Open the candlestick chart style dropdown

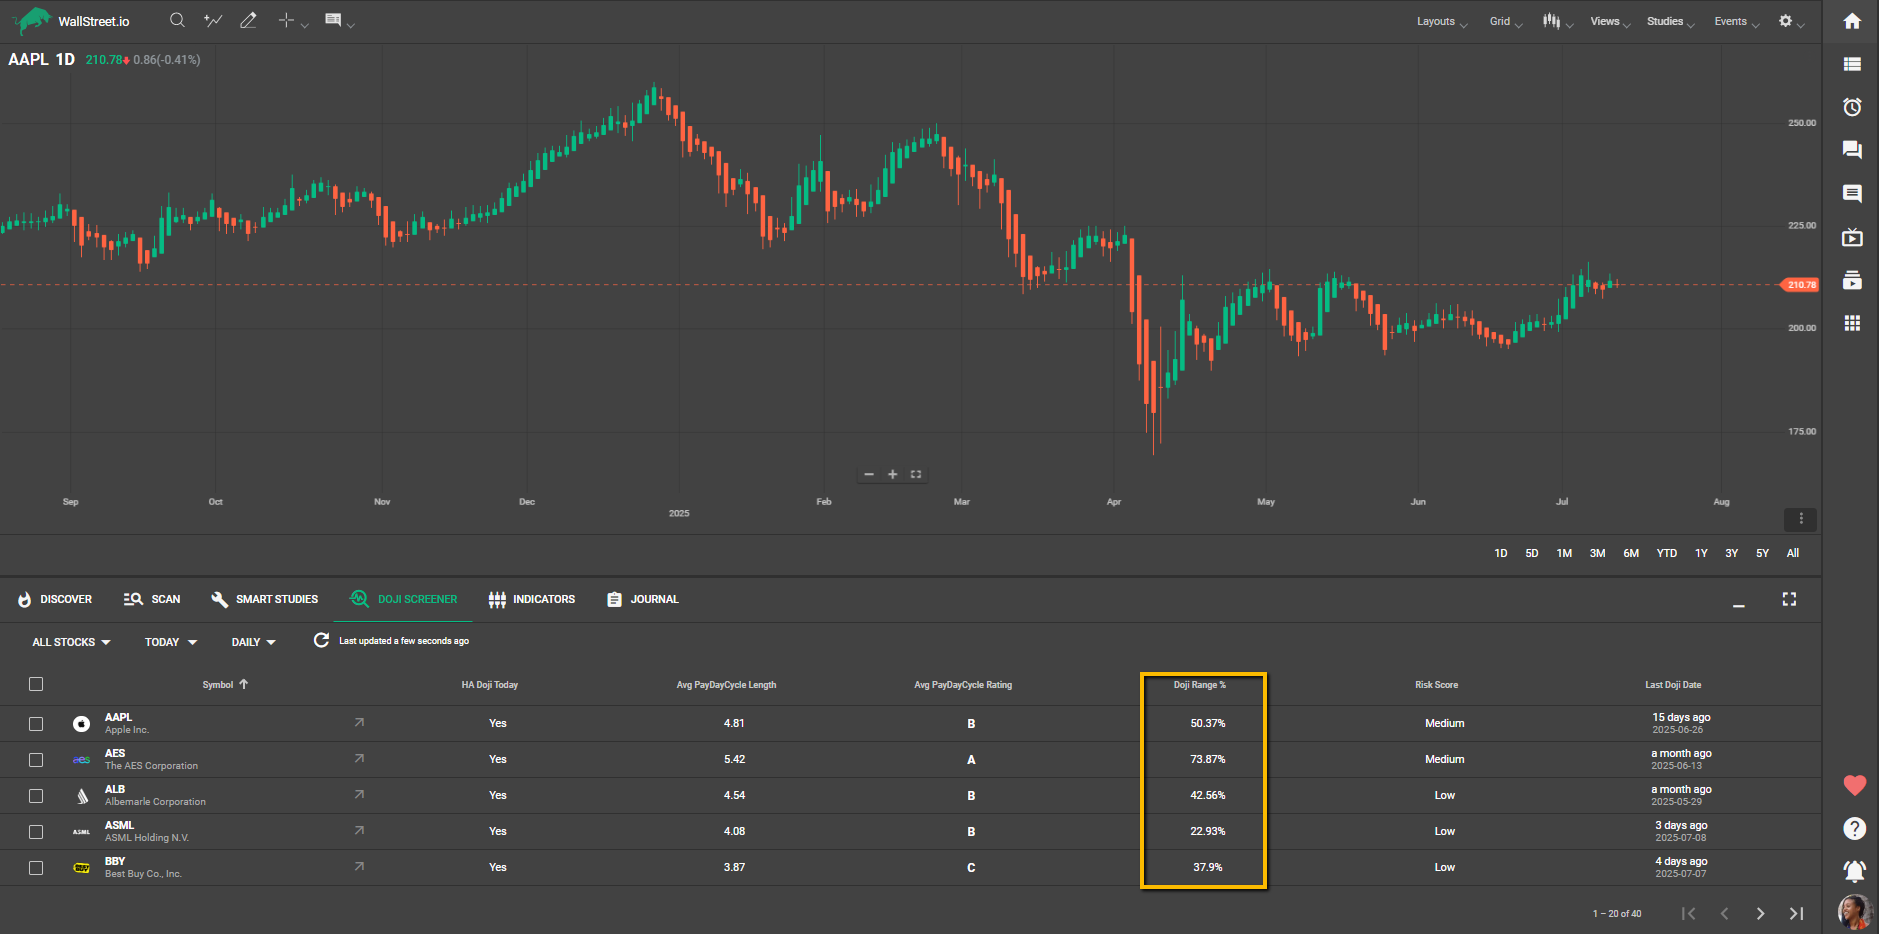click(x=1557, y=21)
